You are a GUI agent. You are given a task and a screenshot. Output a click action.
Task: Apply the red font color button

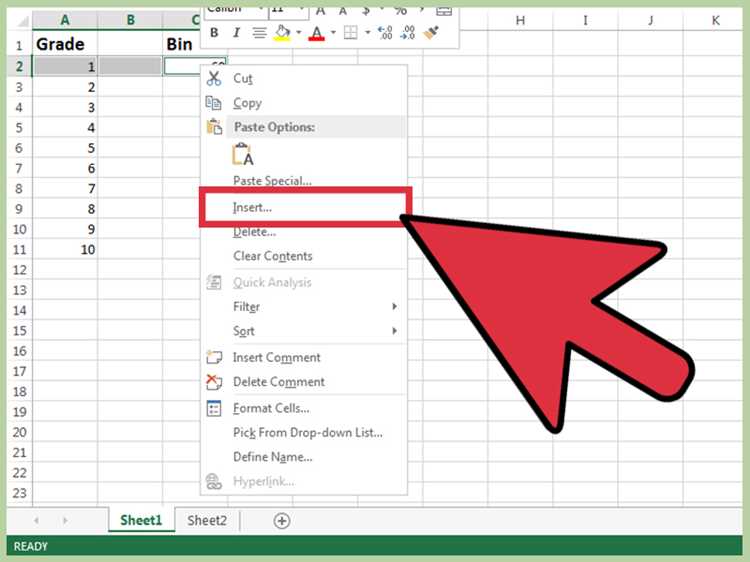coord(316,33)
